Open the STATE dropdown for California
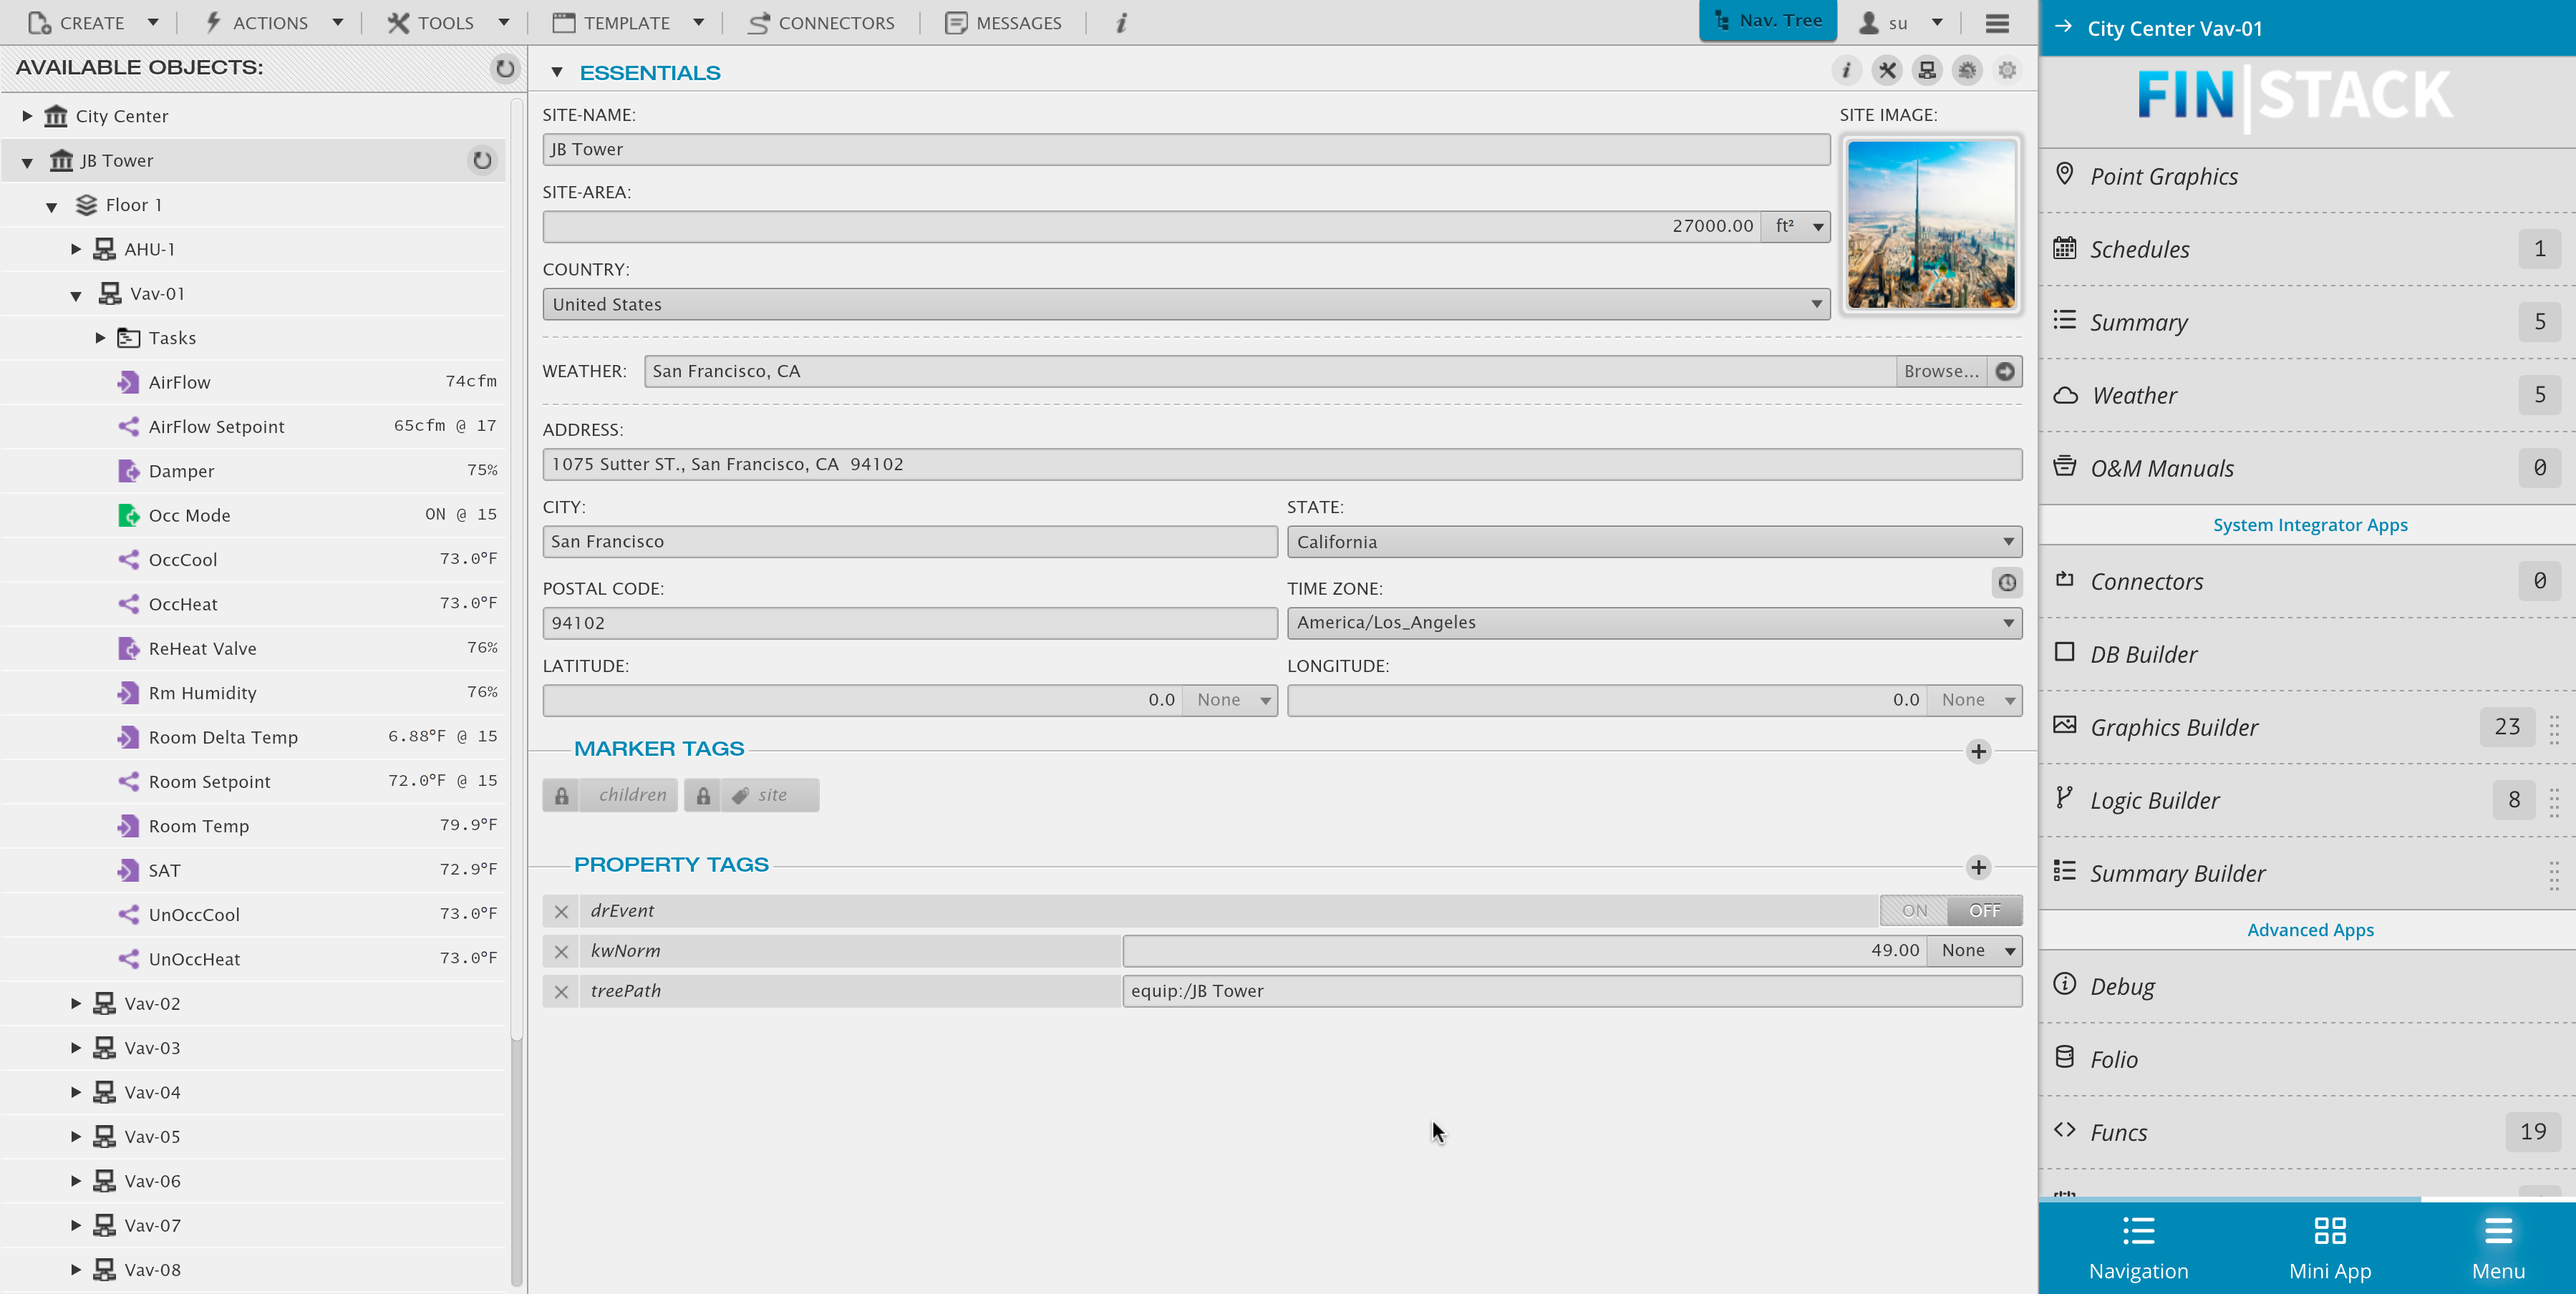This screenshot has height=1294, width=2576. pos(2007,540)
